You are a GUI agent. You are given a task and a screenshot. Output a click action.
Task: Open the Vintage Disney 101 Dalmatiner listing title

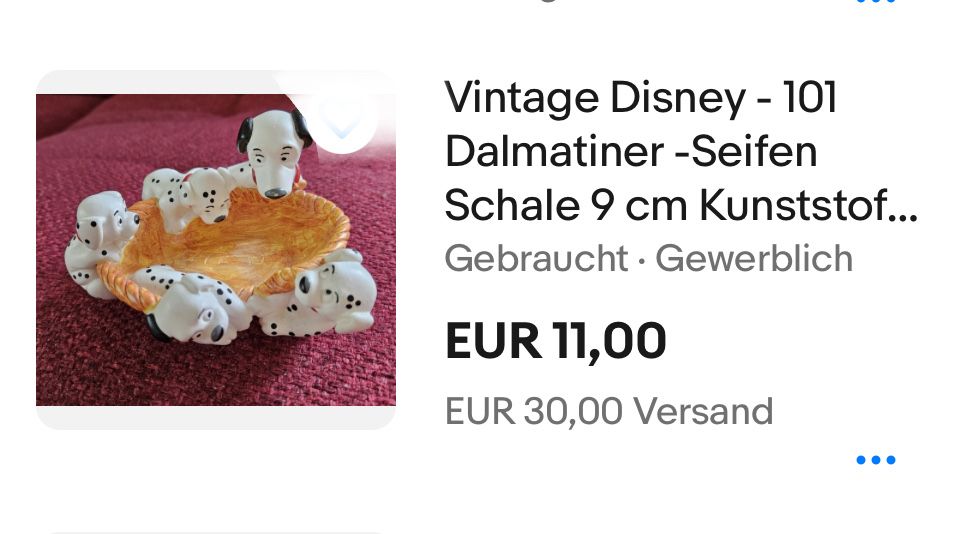click(x=681, y=151)
